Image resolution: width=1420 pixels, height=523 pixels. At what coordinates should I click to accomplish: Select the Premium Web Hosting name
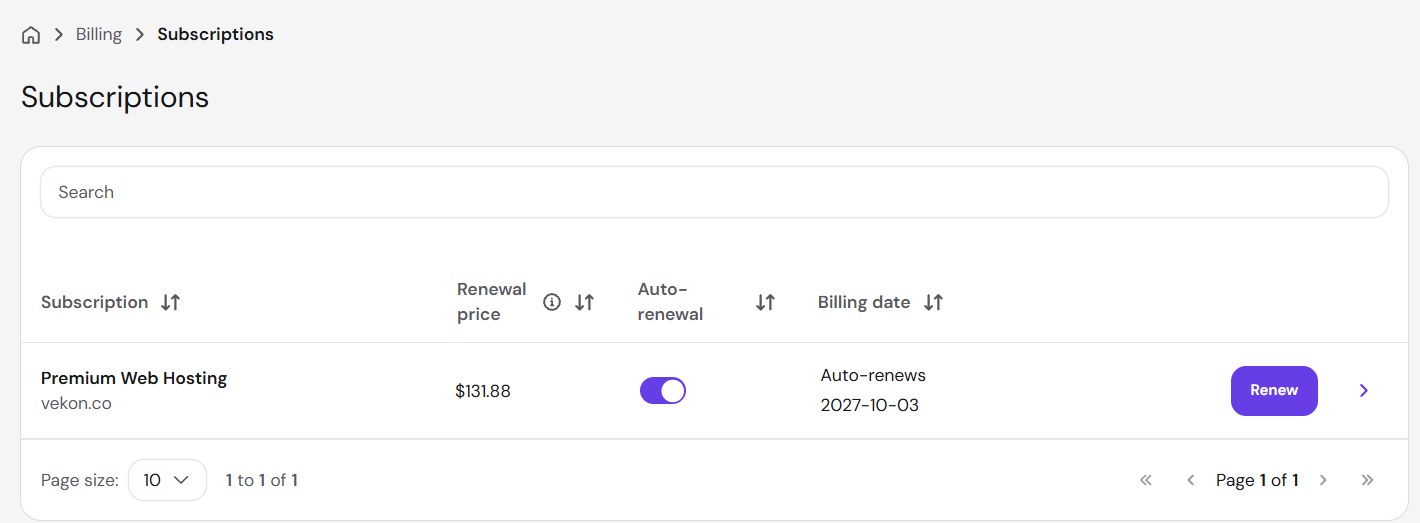[134, 378]
